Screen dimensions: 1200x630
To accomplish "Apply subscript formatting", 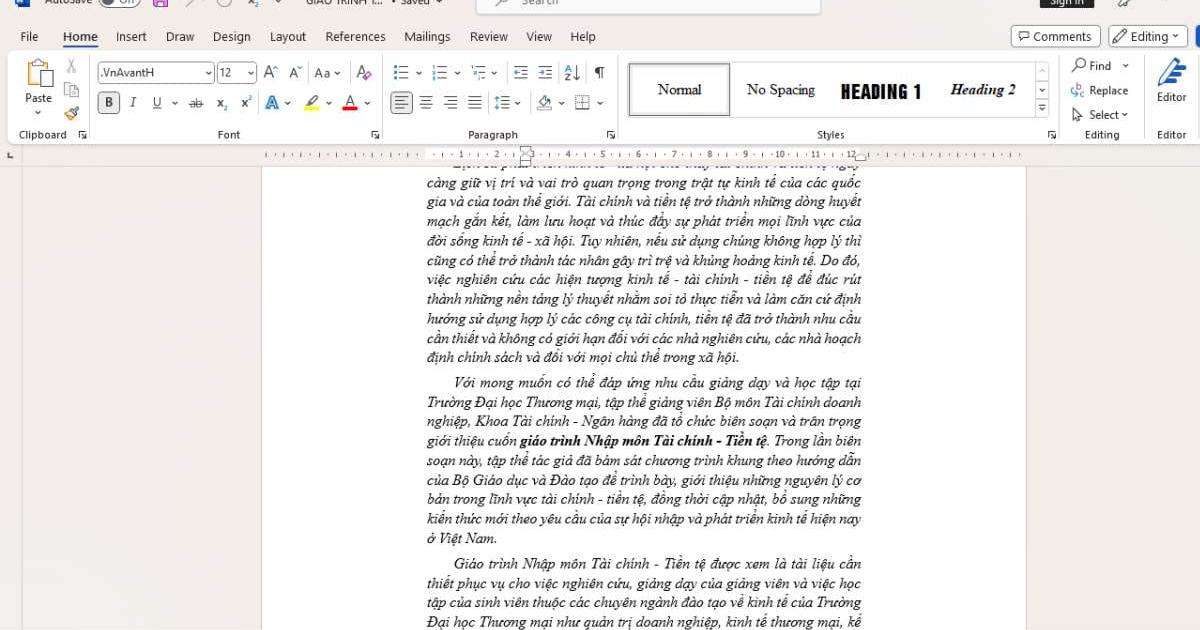I will point(221,103).
